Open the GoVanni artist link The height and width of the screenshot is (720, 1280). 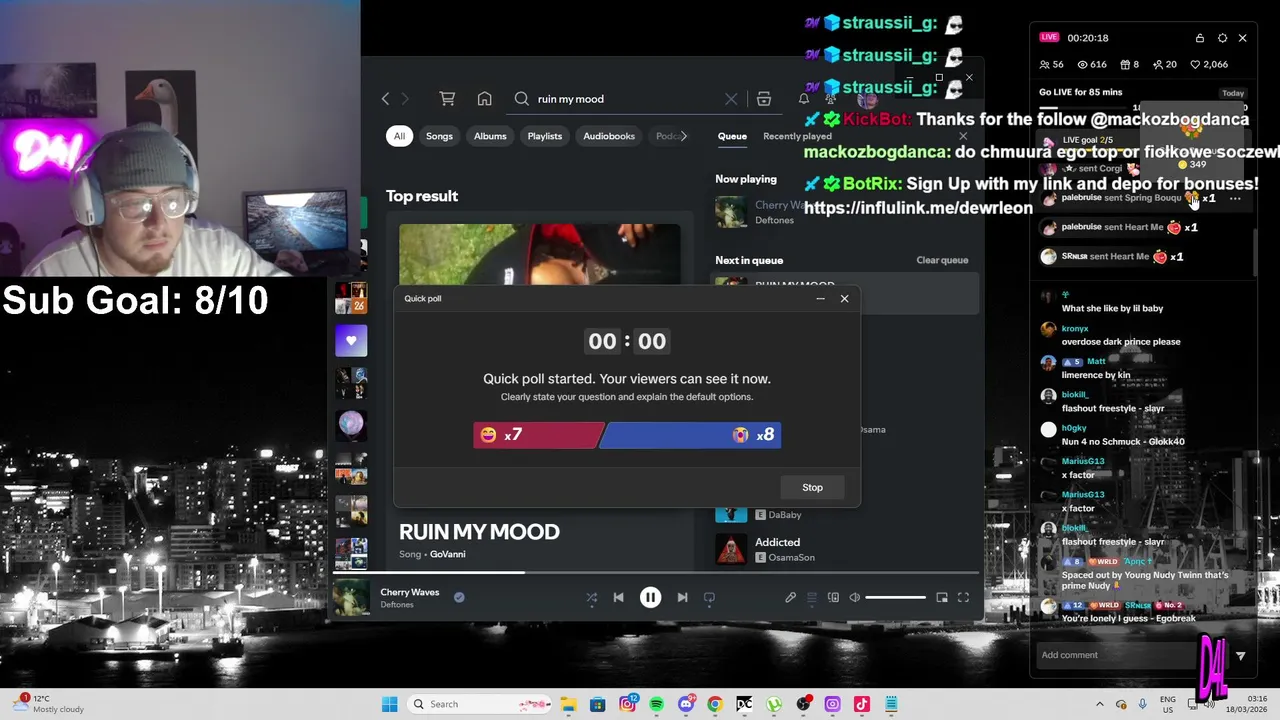[x=448, y=554]
